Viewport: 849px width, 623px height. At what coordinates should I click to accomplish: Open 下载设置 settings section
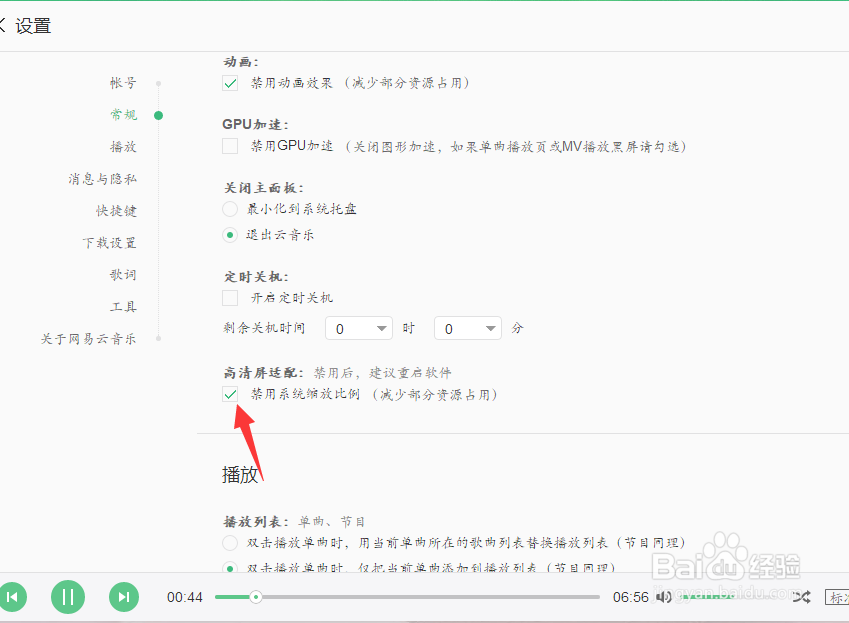109,242
